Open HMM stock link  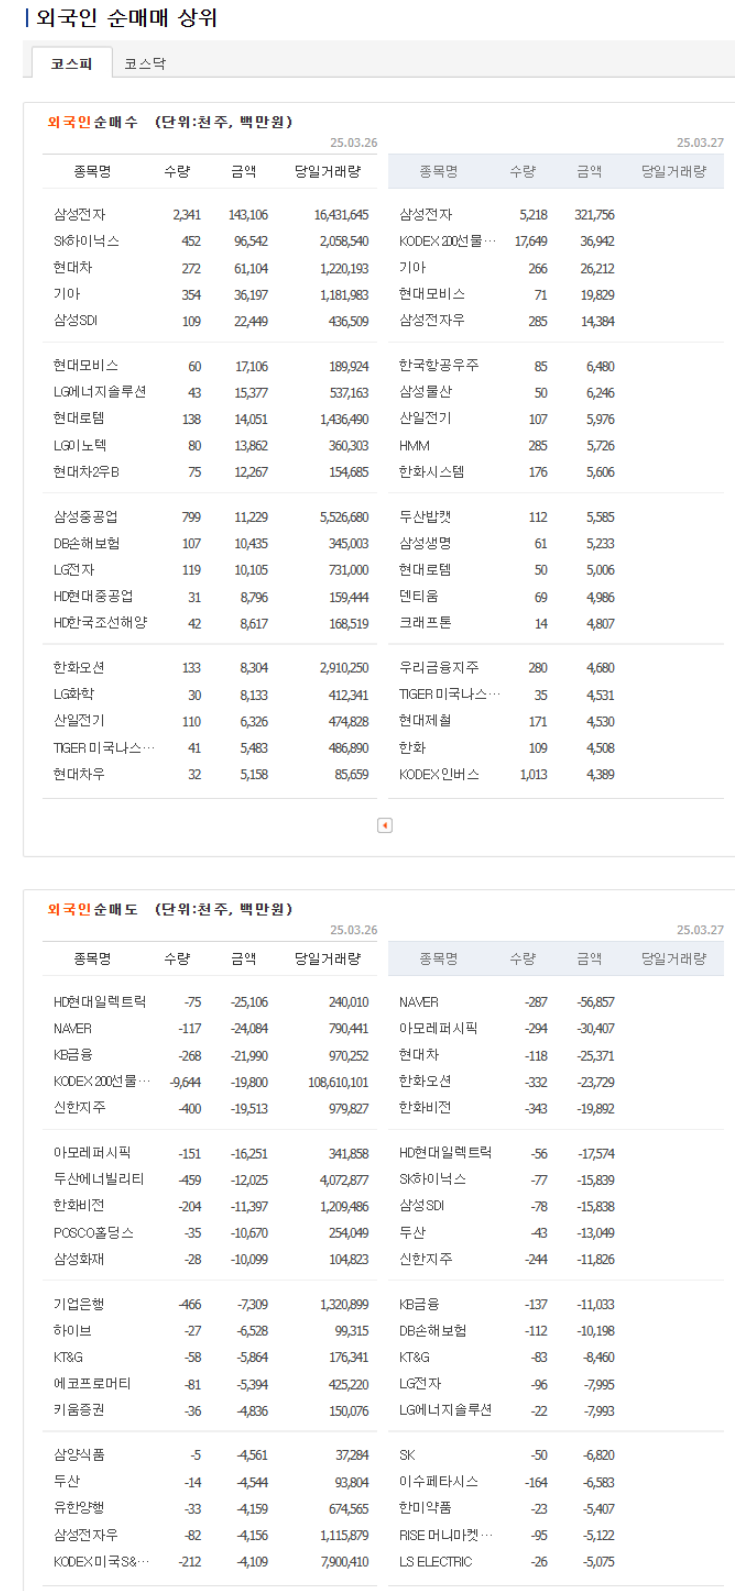pos(414,445)
